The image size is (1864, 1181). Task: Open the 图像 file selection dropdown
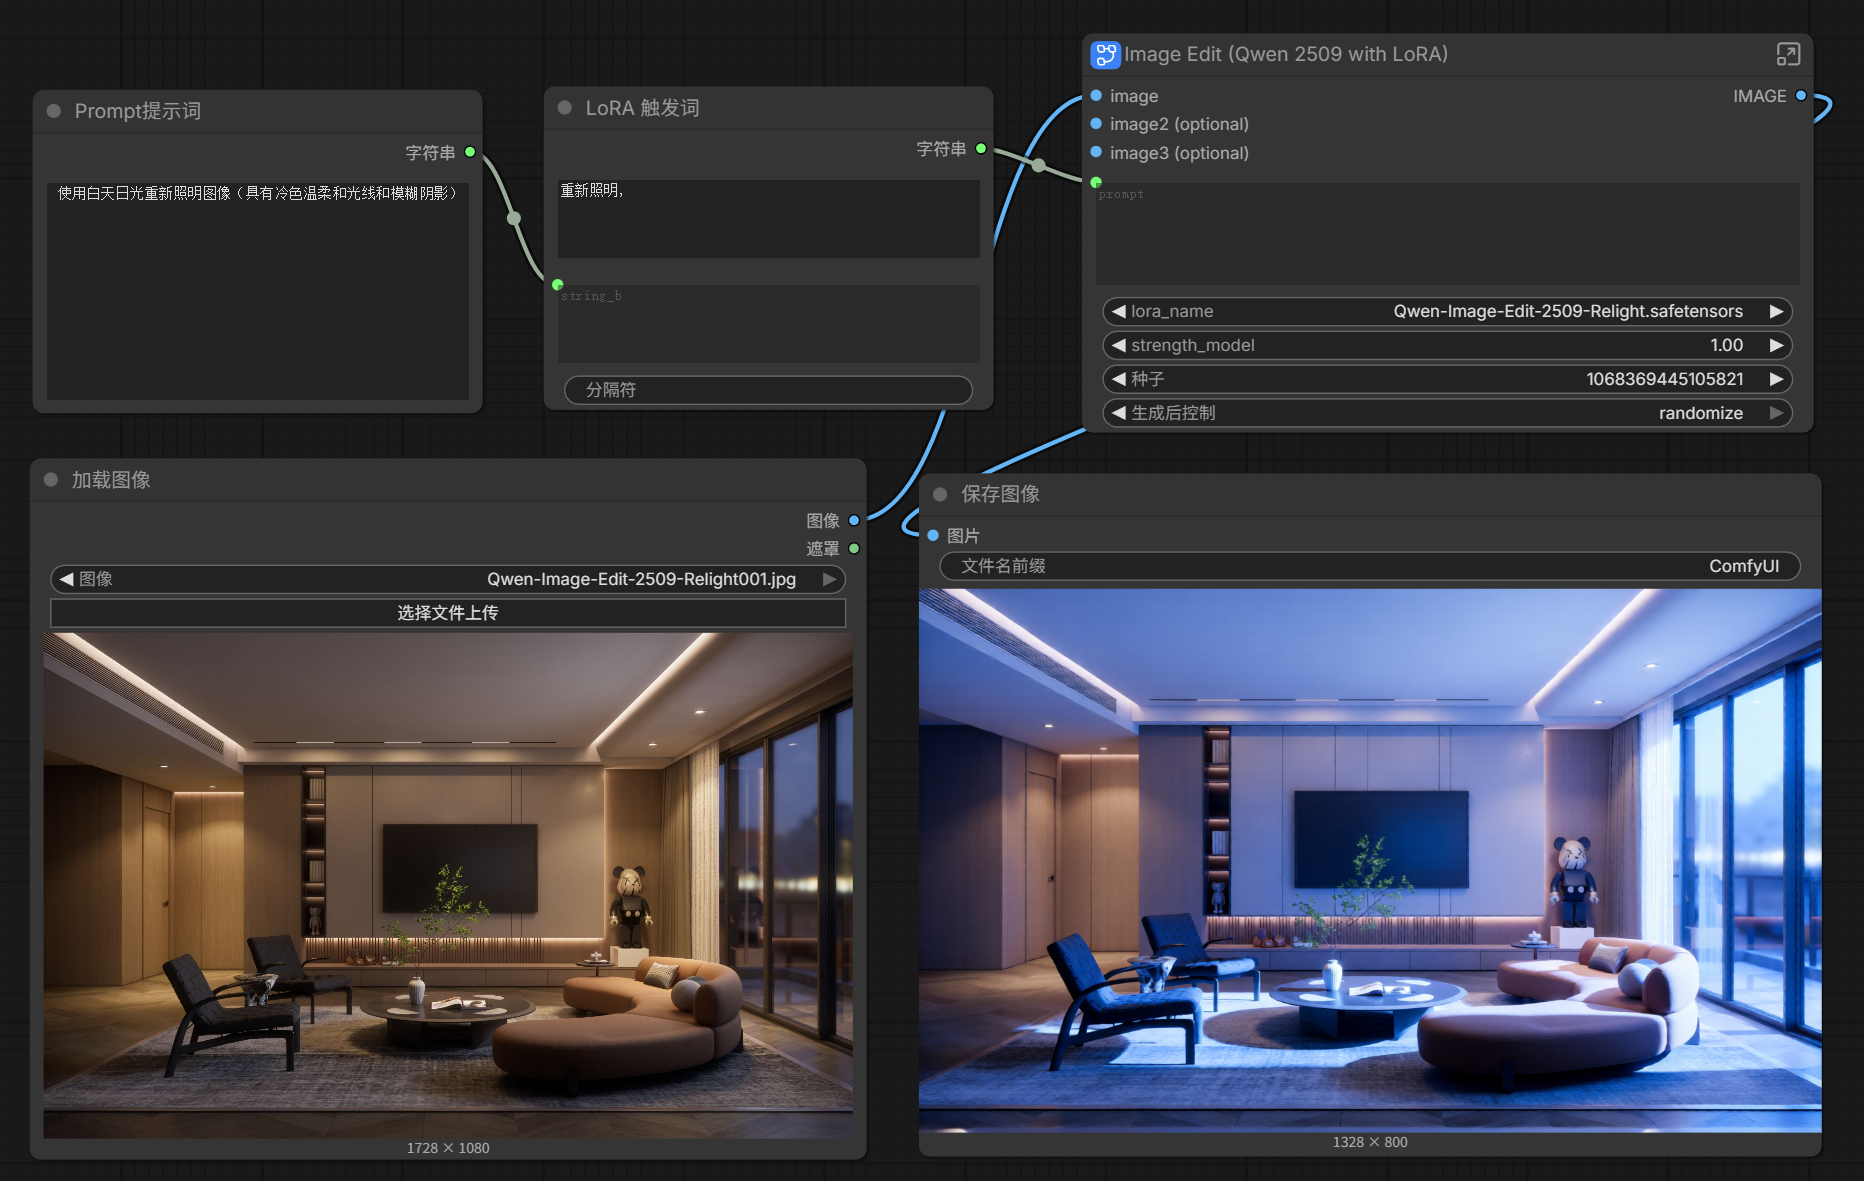447,580
